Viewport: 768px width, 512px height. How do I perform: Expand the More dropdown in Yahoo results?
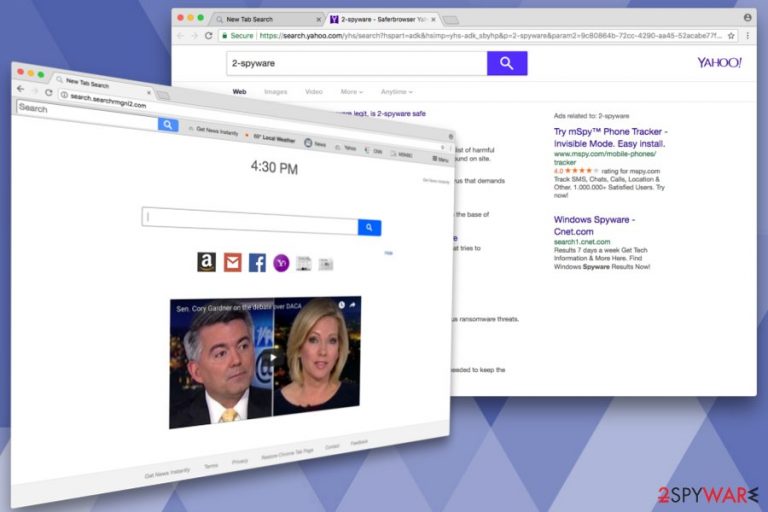[x=352, y=92]
